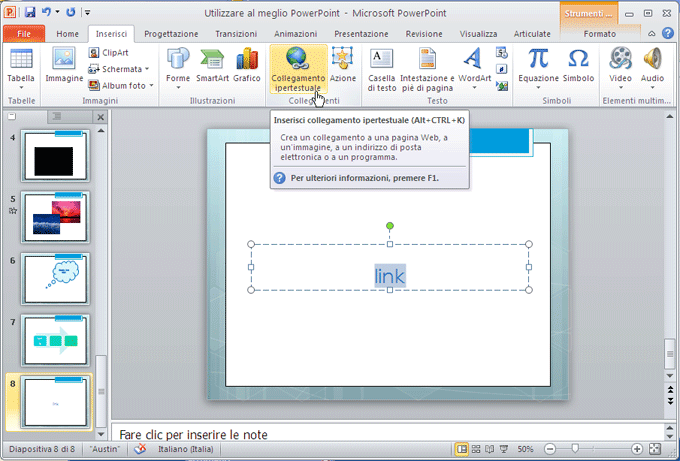
Task: Save presentation from Quick Access Toolbar
Action: [30, 12]
